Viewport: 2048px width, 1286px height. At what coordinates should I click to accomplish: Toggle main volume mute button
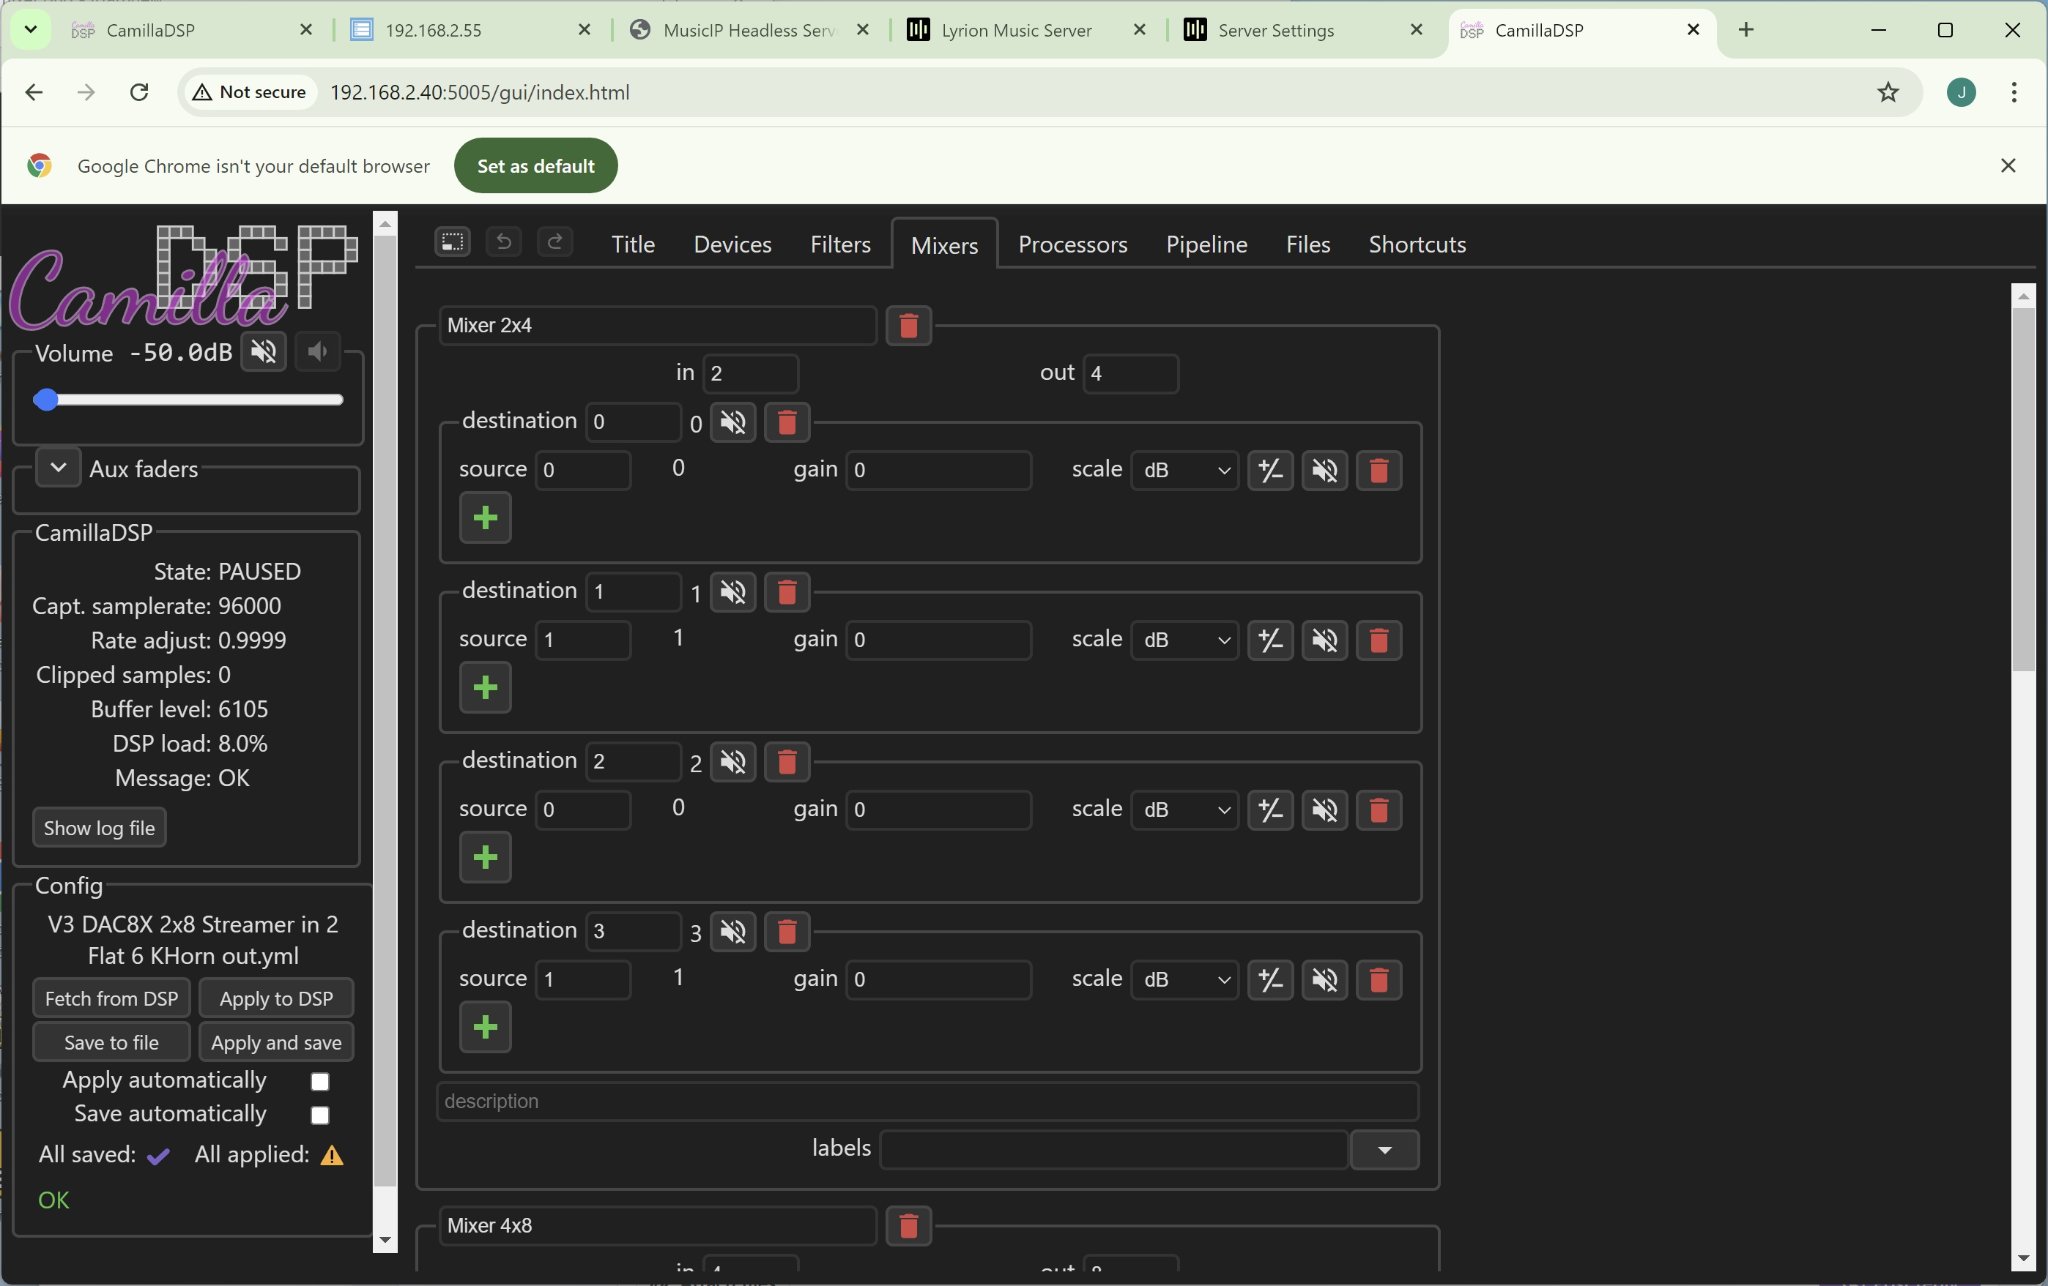pos(264,351)
